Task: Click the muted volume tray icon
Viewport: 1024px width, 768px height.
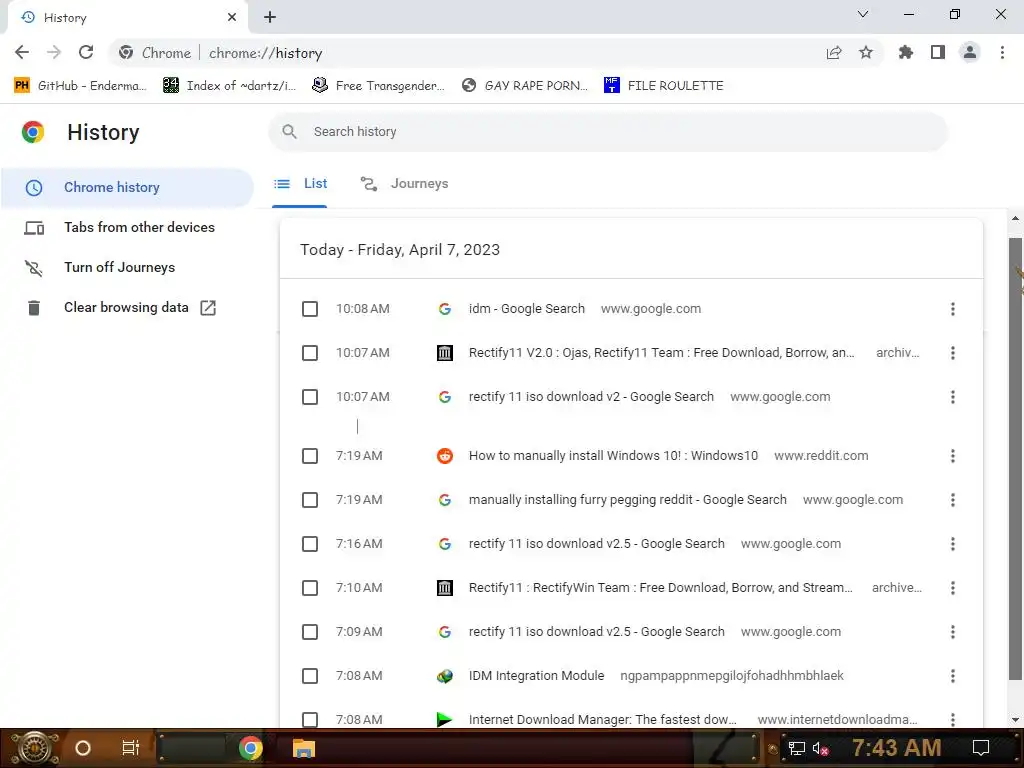Action: point(821,749)
